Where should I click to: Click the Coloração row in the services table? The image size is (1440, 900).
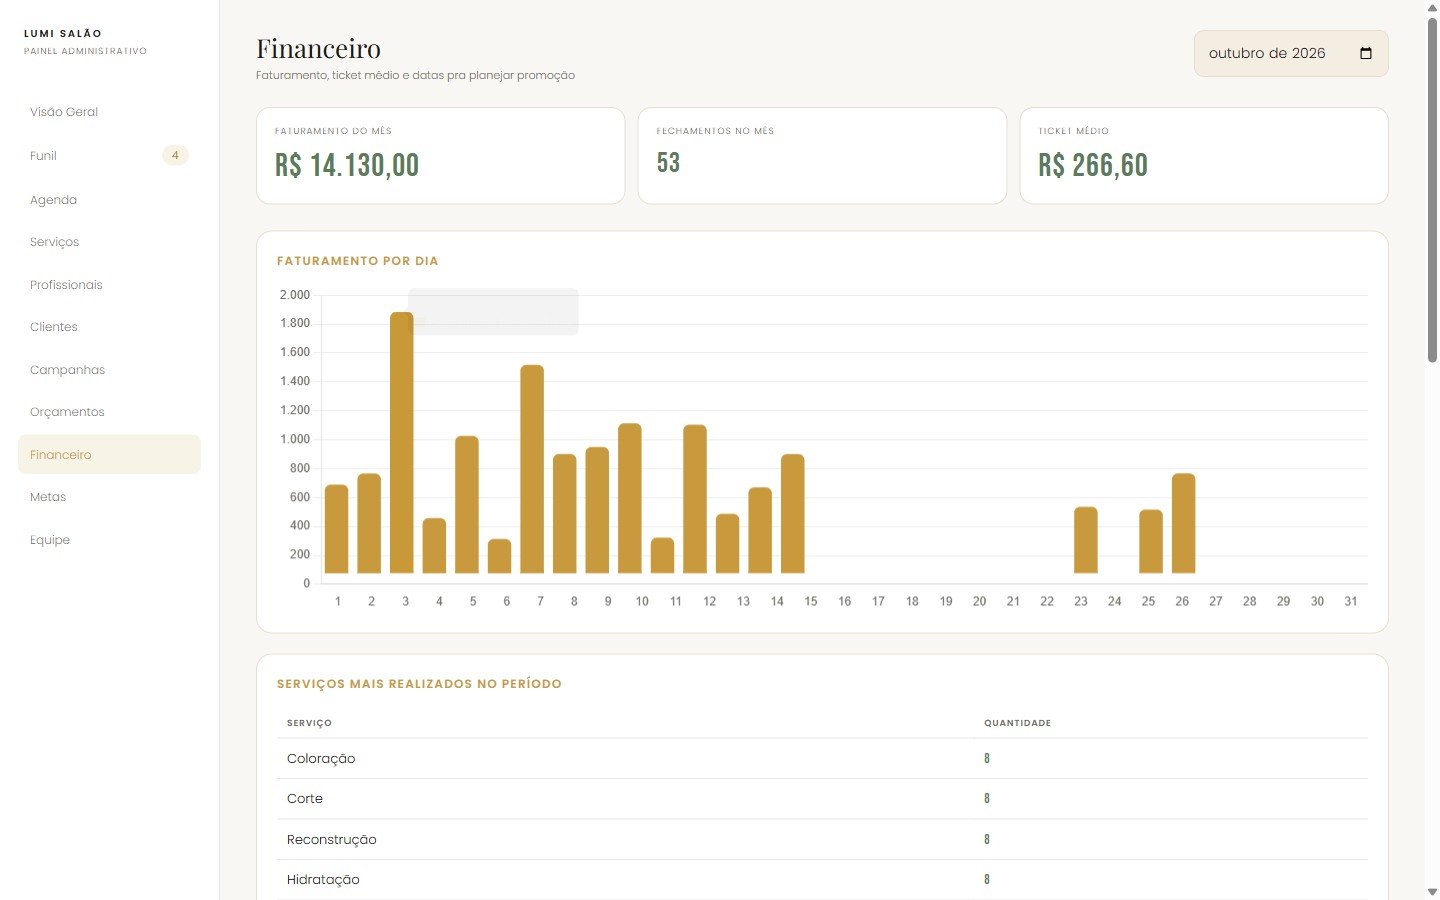point(822,759)
